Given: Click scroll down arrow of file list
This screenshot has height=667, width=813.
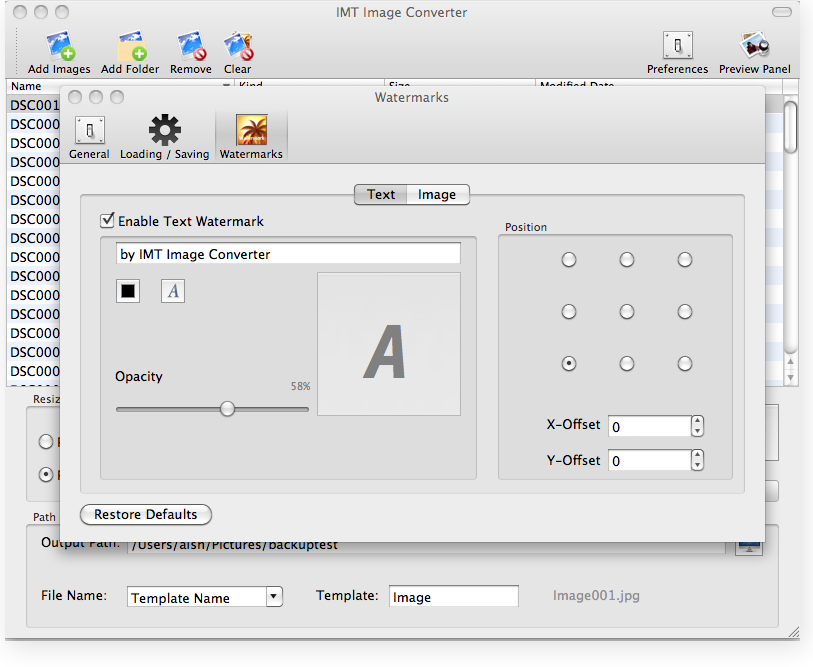Looking at the screenshot, I should (790, 379).
